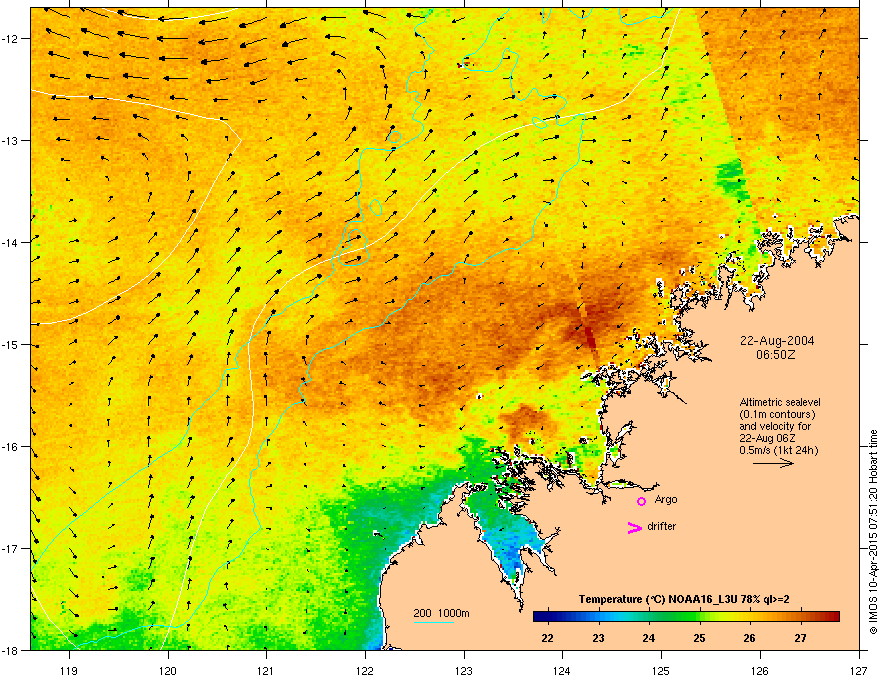880x680 pixels.
Task: Click the longitude axis label 125
Action: click(661, 670)
